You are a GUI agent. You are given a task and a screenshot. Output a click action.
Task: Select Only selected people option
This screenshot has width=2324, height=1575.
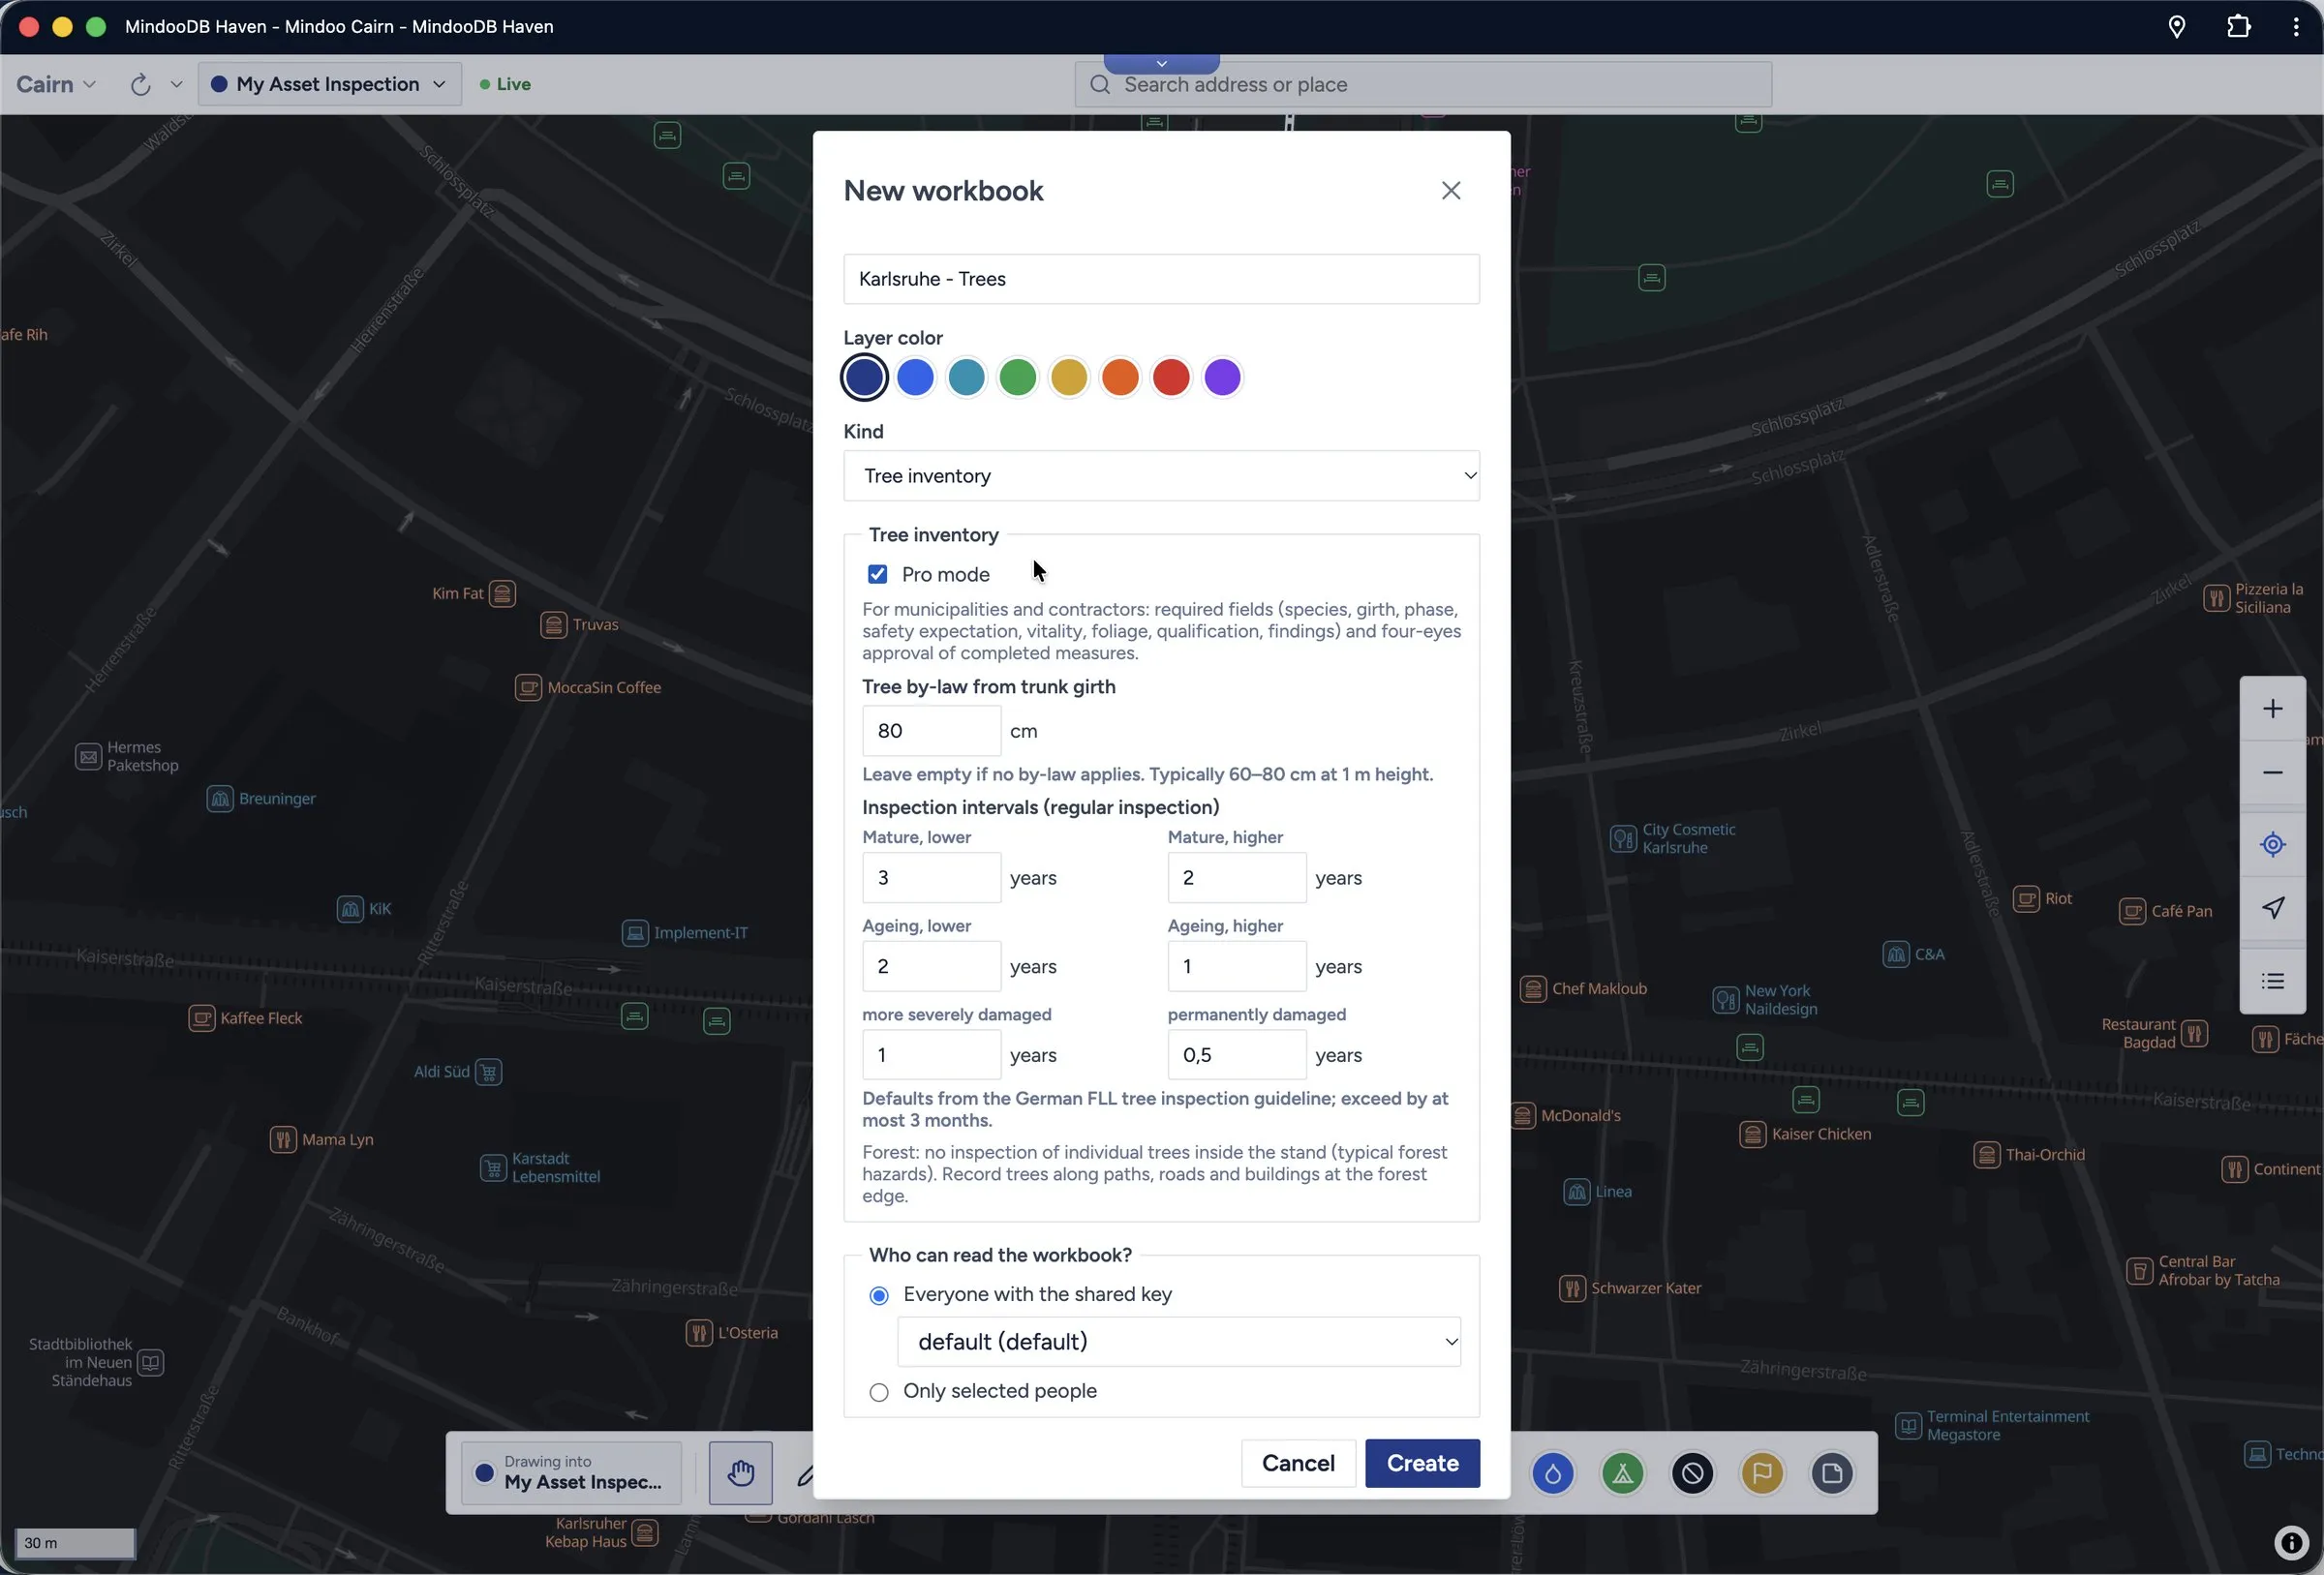pyautogui.click(x=878, y=1392)
